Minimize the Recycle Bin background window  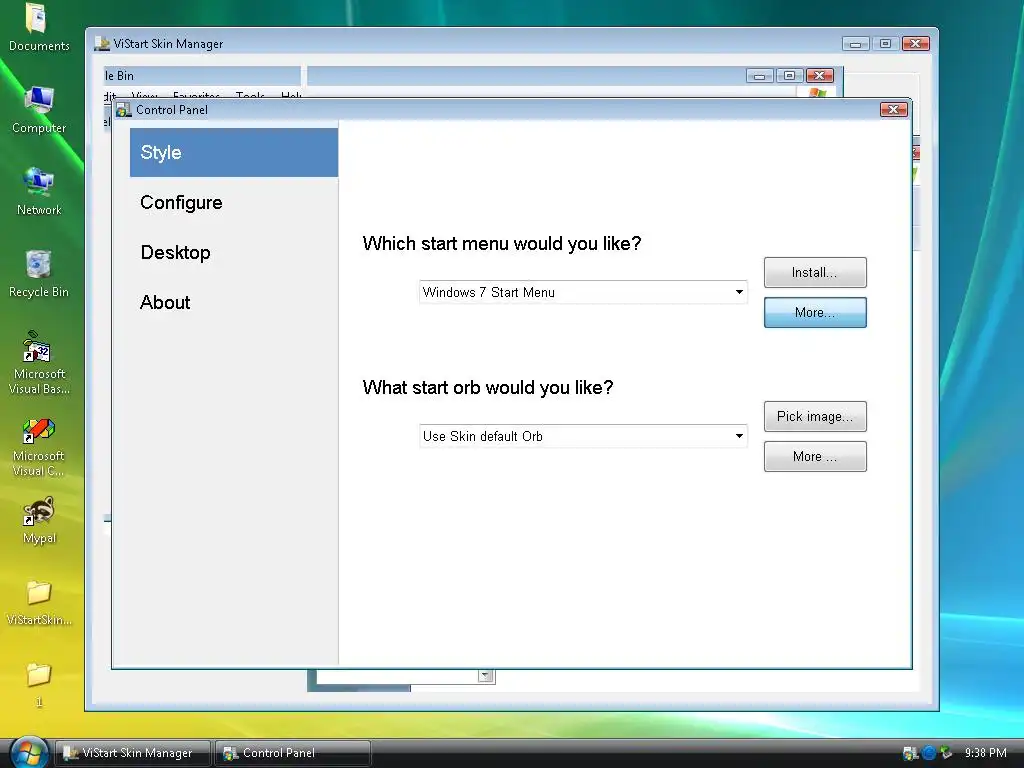[x=760, y=76]
